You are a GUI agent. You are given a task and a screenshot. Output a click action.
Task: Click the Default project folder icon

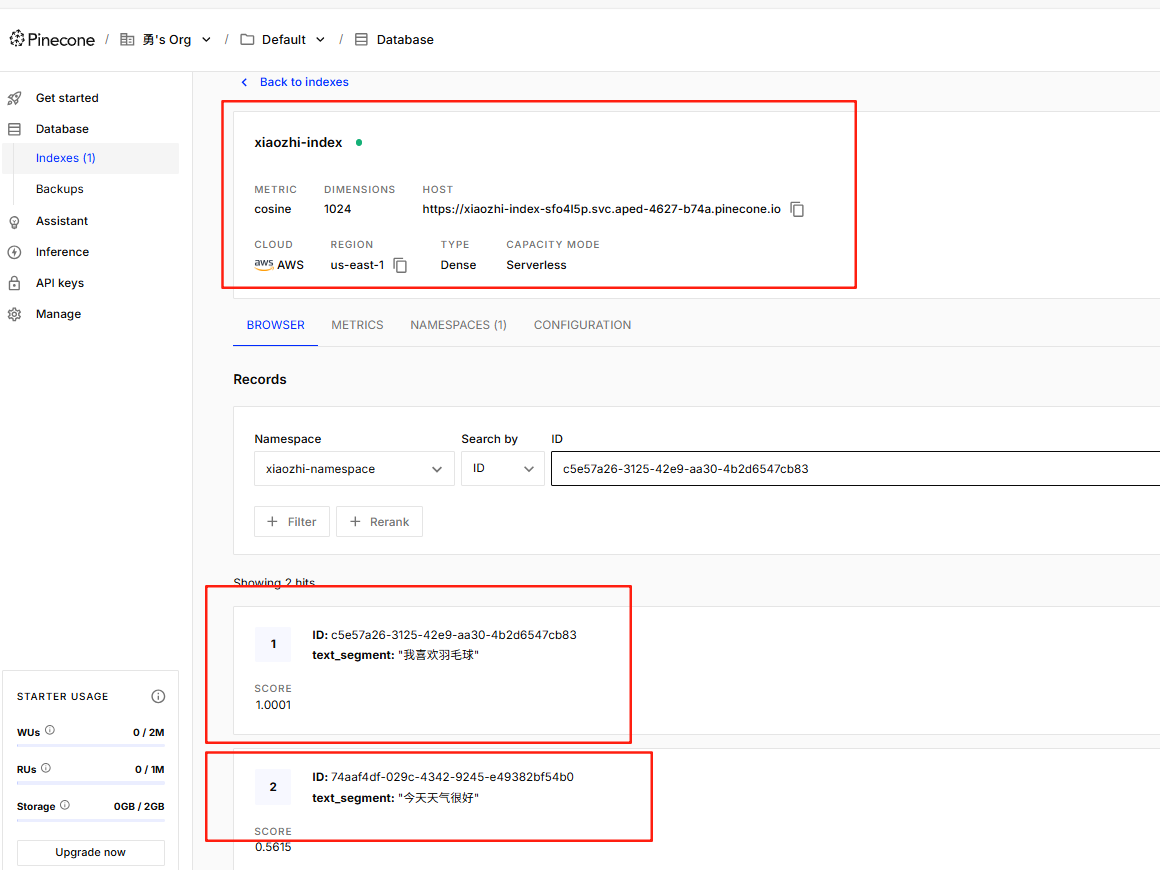pos(247,39)
